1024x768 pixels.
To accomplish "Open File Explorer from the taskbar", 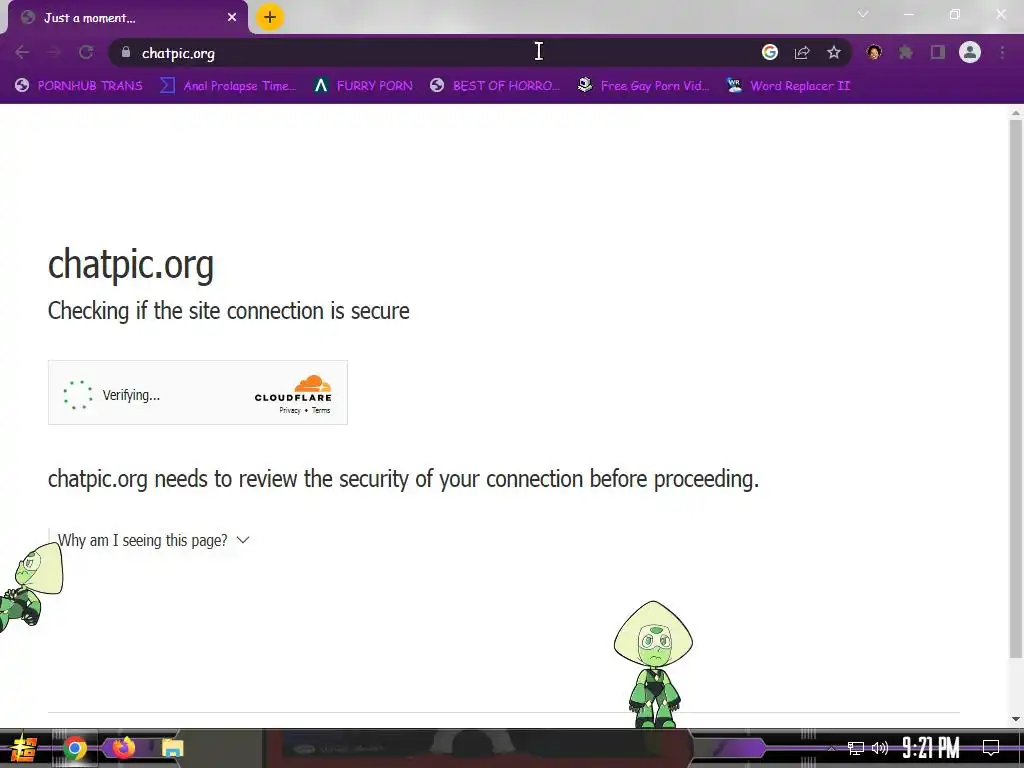I will pyautogui.click(x=172, y=748).
